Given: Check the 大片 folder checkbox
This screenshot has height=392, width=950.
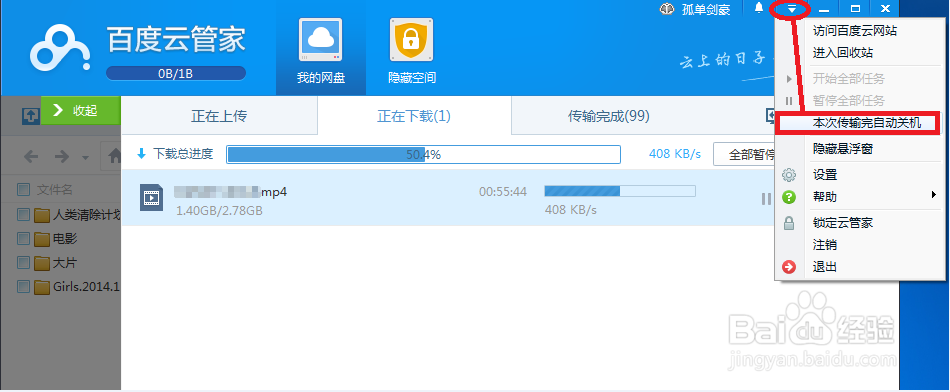Looking at the screenshot, I should [x=24, y=262].
